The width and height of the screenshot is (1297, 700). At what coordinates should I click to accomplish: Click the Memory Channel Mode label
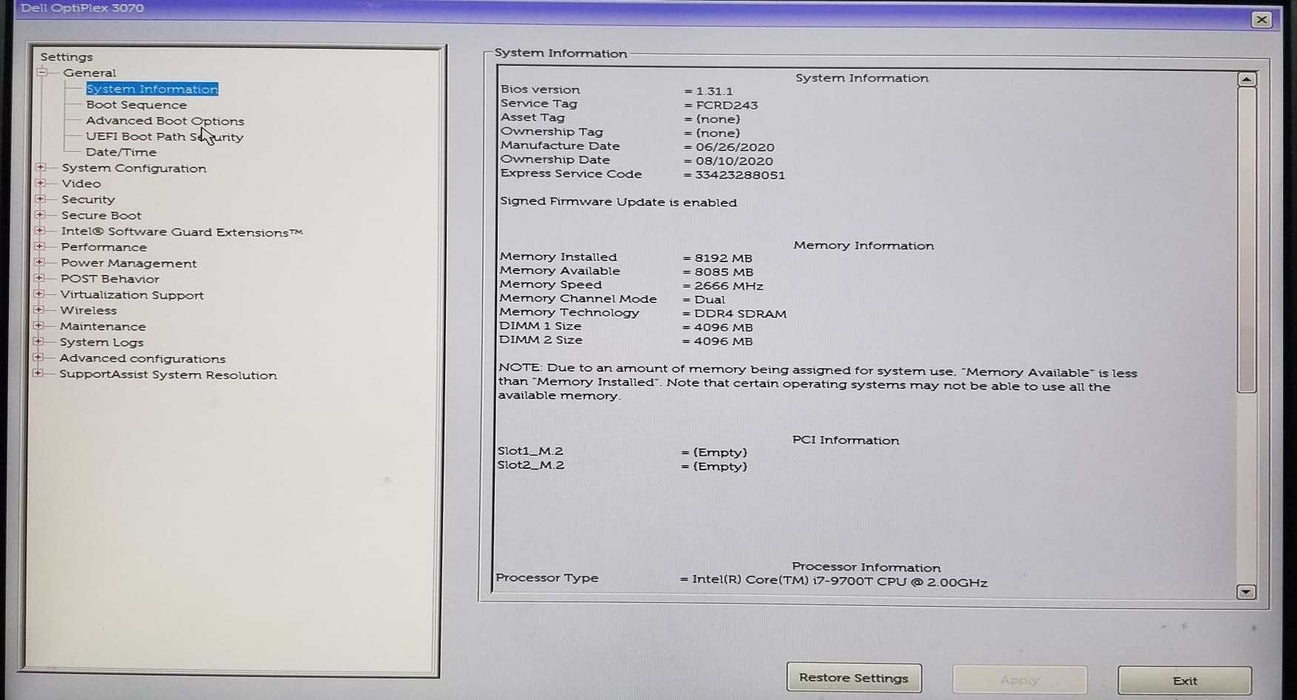coord(578,299)
